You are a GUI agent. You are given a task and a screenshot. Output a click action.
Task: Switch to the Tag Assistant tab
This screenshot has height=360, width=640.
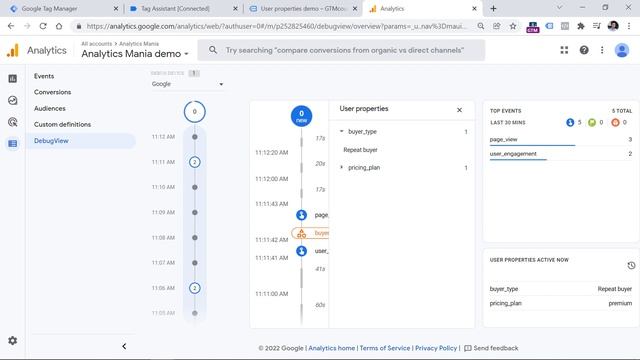point(183,9)
